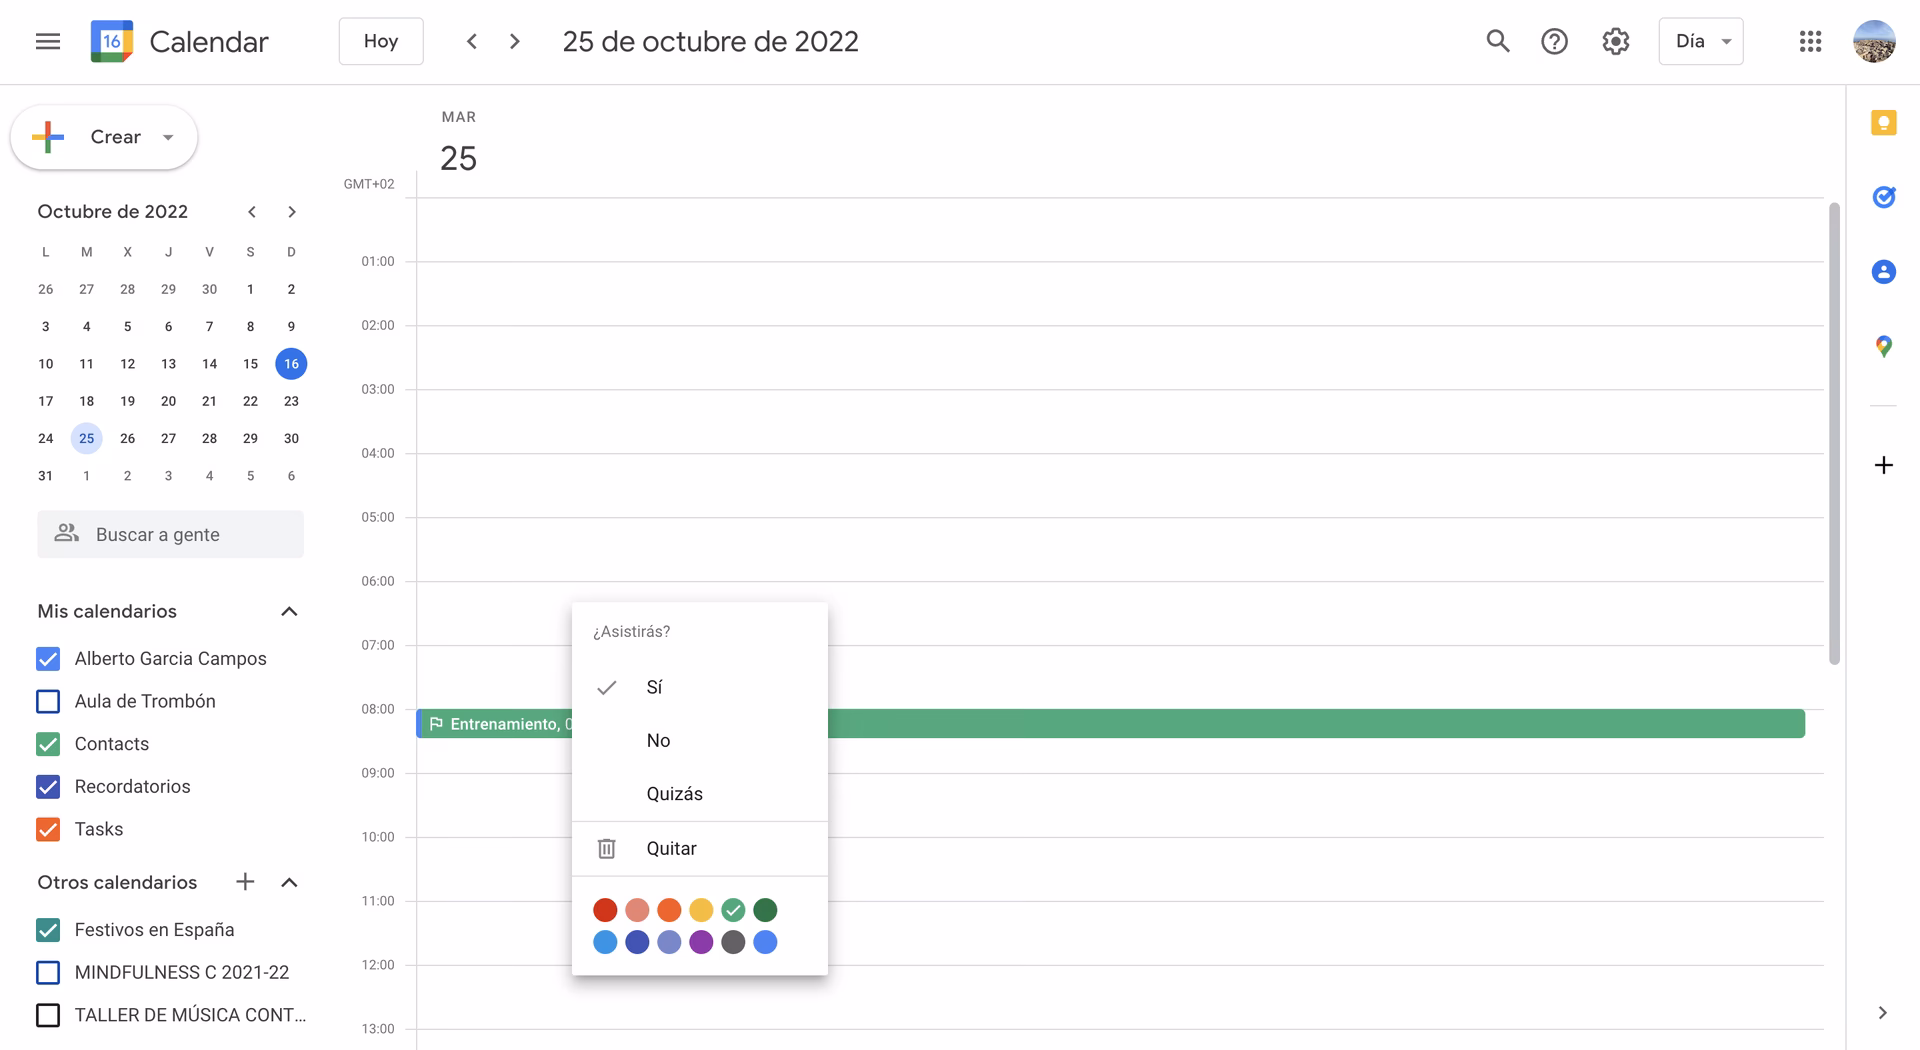Open the Día view dropdown
The width and height of the screenshot is (1920, 1050).
(1701, 41)
